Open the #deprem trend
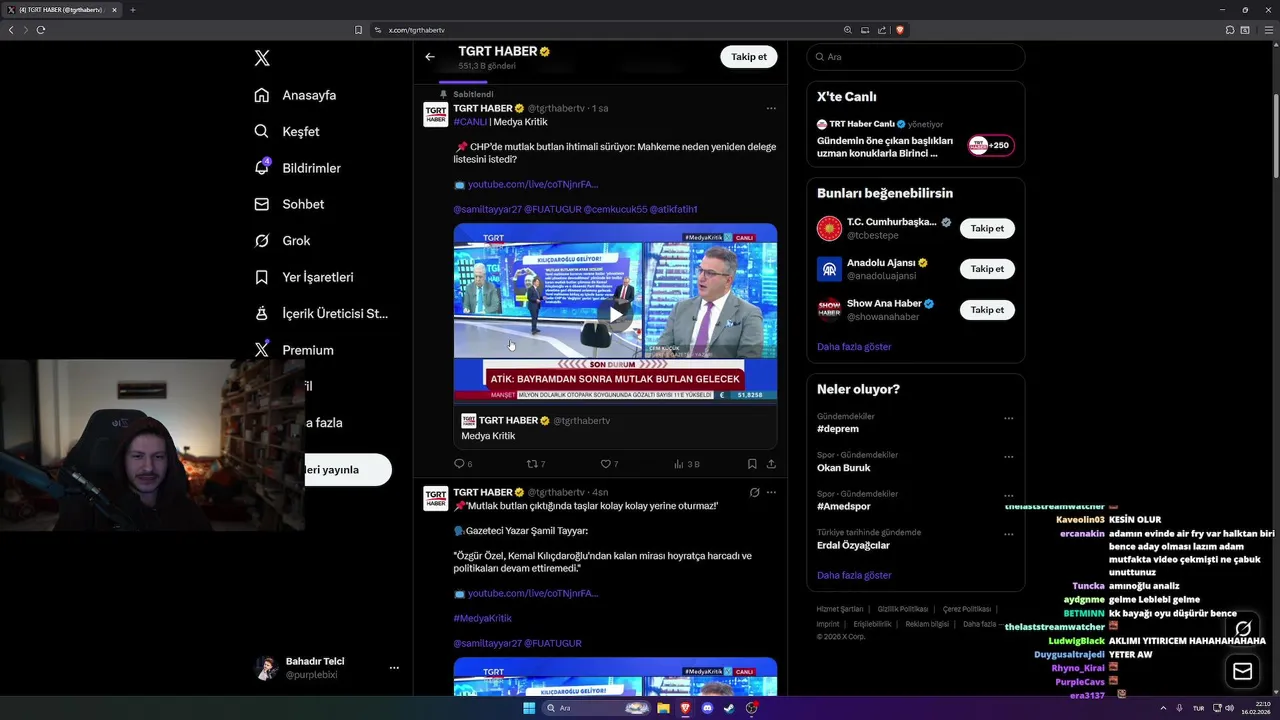The height and width of the screenshot is (720, 1280). (838, 429)
